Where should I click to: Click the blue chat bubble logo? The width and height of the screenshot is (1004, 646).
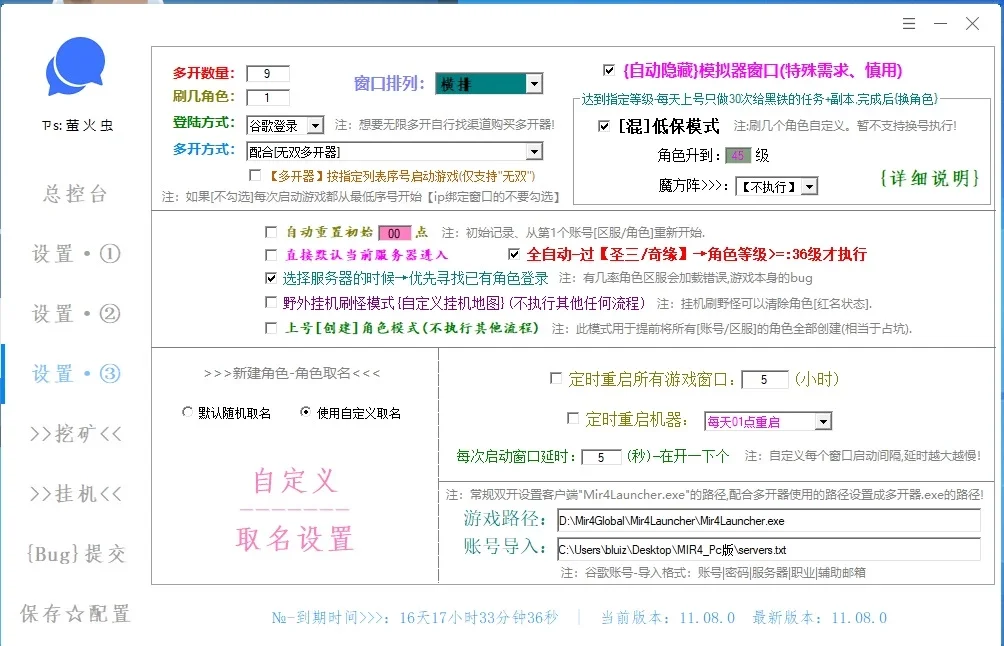(75, 66)
